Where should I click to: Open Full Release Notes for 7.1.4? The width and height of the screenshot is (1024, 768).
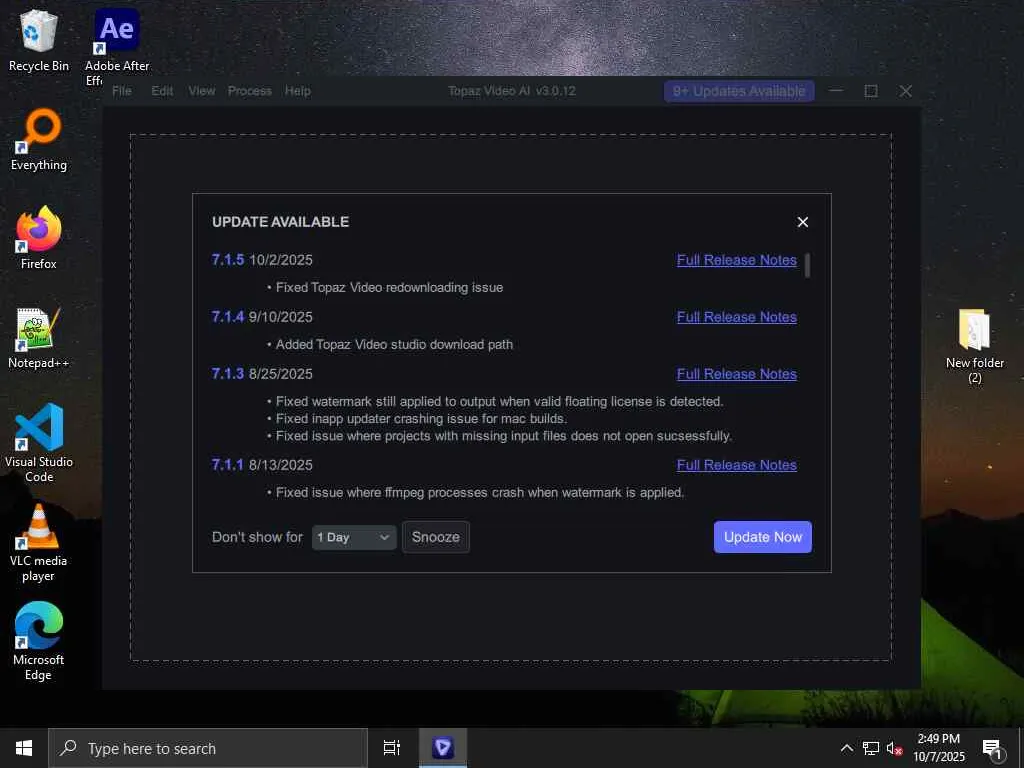click(737, 317)
